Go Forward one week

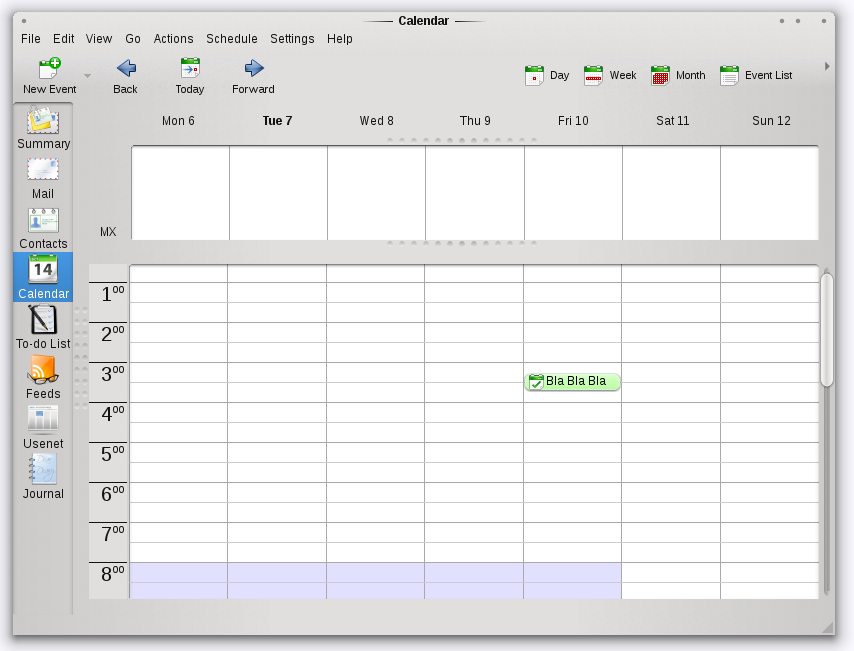click(x=253, y=76)
